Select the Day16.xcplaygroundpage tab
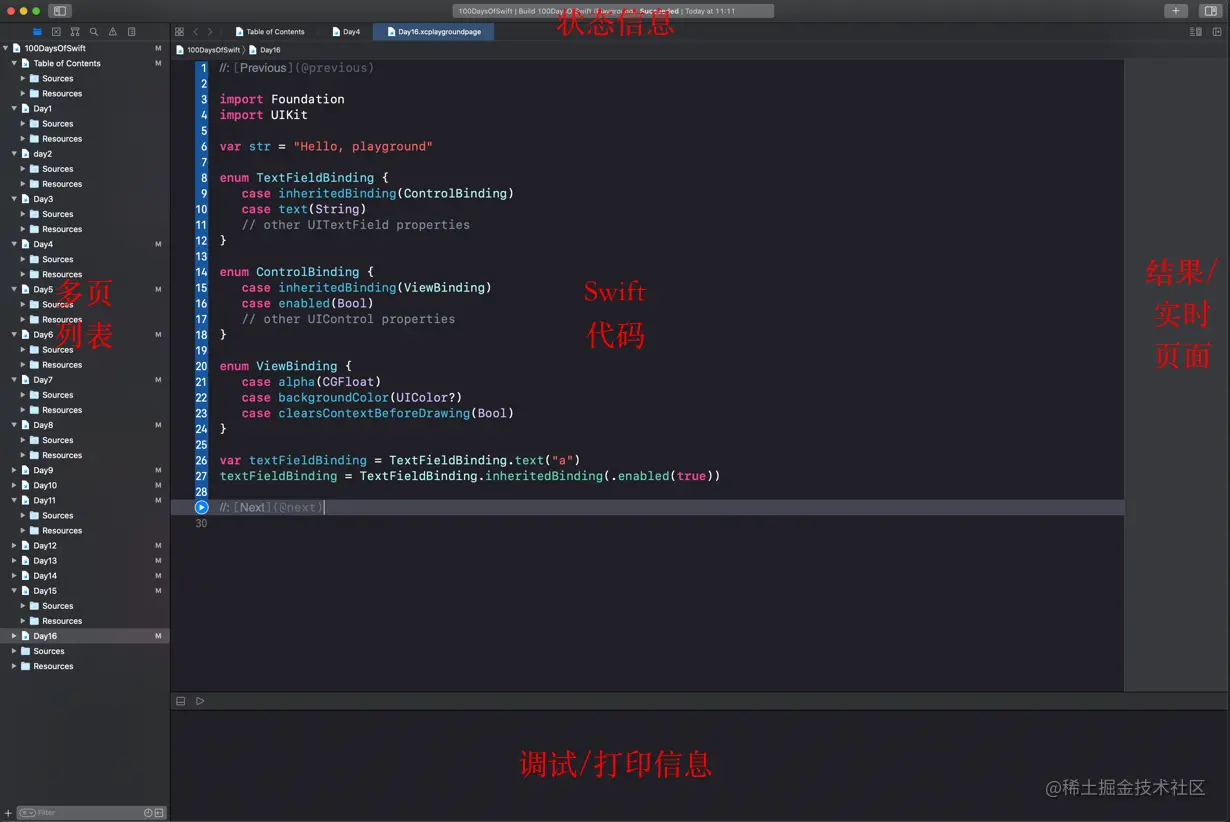1230x822 pixels. pos(433,32)
